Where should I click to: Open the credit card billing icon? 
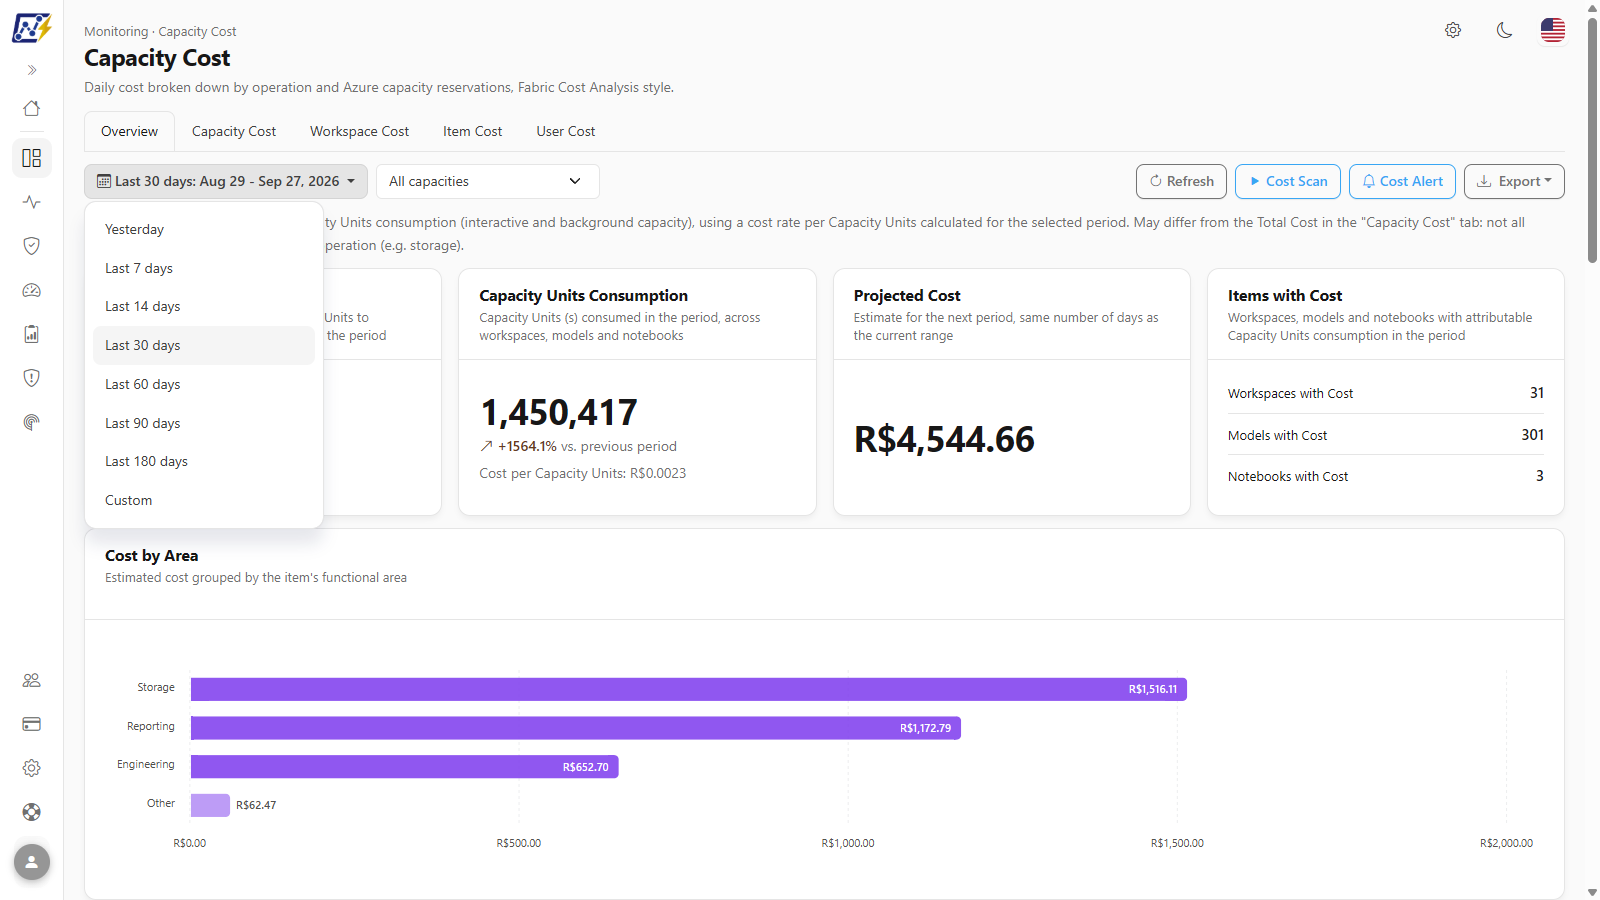click(32, 724)
